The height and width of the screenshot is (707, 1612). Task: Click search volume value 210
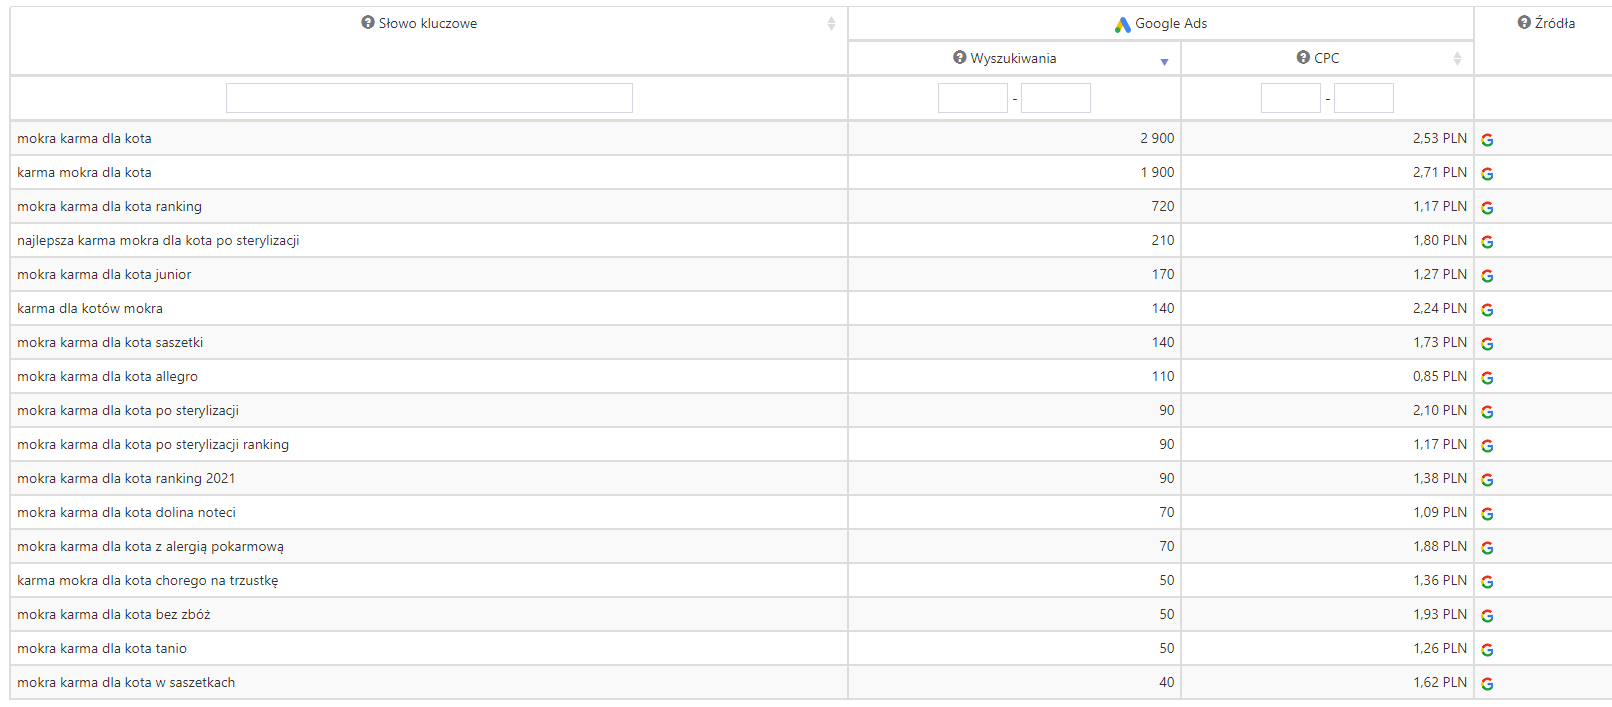[1163, 240]
